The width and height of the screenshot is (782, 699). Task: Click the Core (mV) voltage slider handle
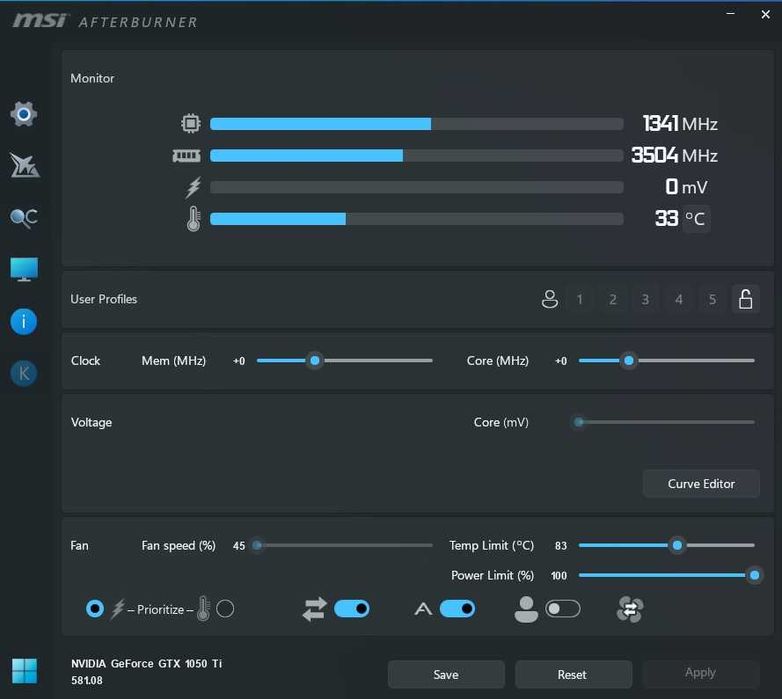579,422
